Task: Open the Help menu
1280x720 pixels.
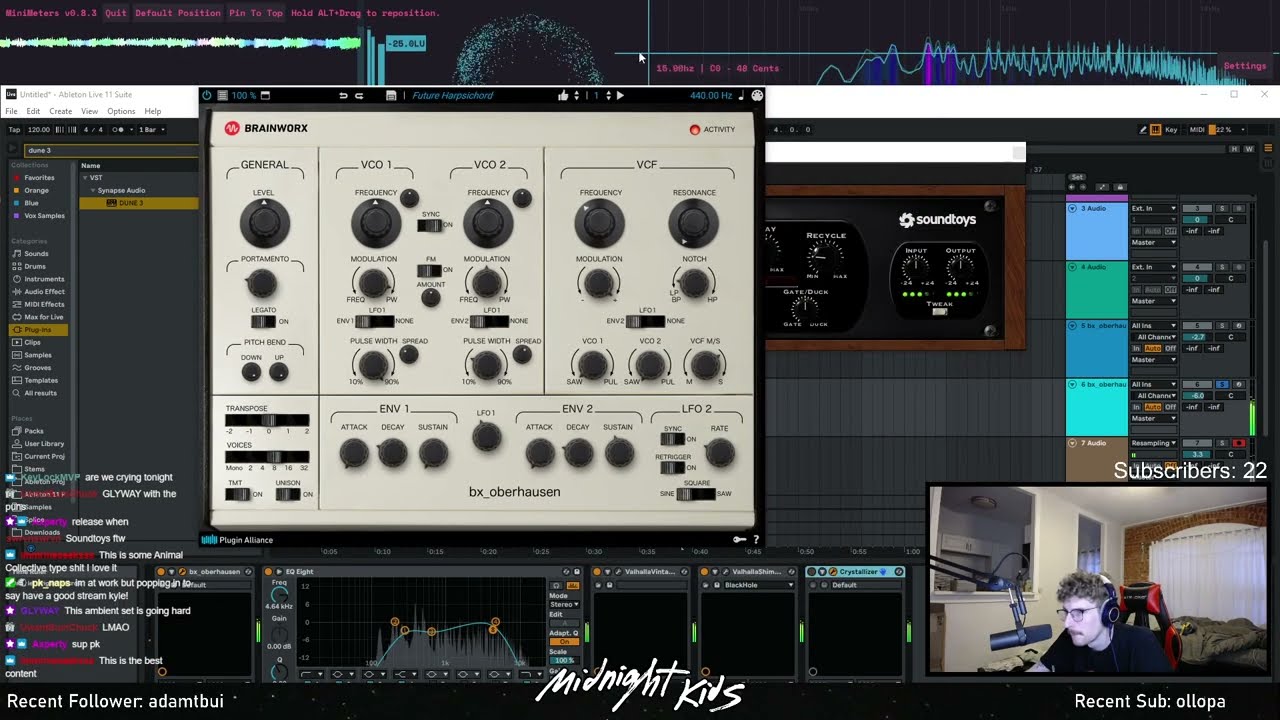Action: [152, 111]
